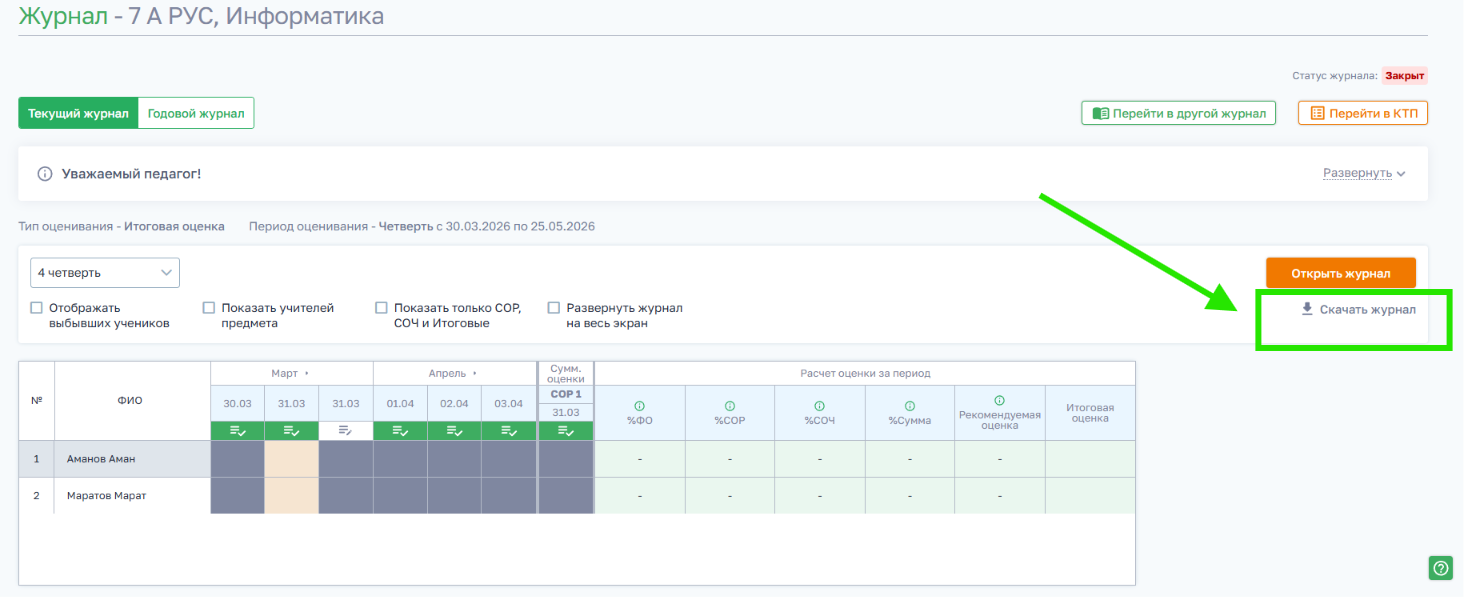Open the 4 четверть dropdown

coord(104,272)
